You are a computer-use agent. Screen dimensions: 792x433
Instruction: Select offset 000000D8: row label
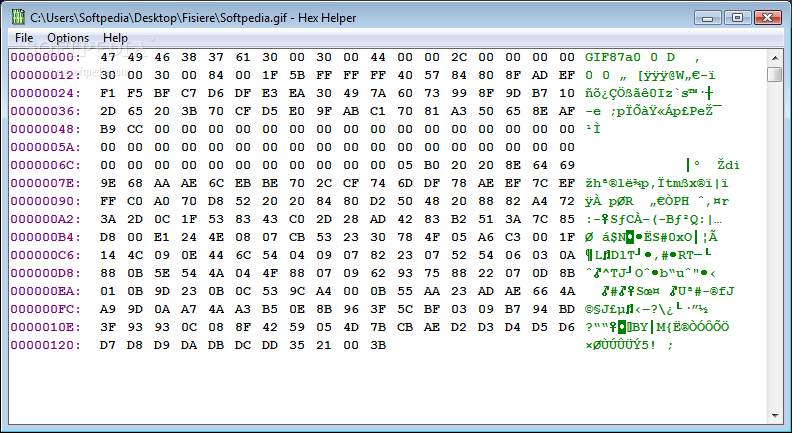click(x=45, y=273)
